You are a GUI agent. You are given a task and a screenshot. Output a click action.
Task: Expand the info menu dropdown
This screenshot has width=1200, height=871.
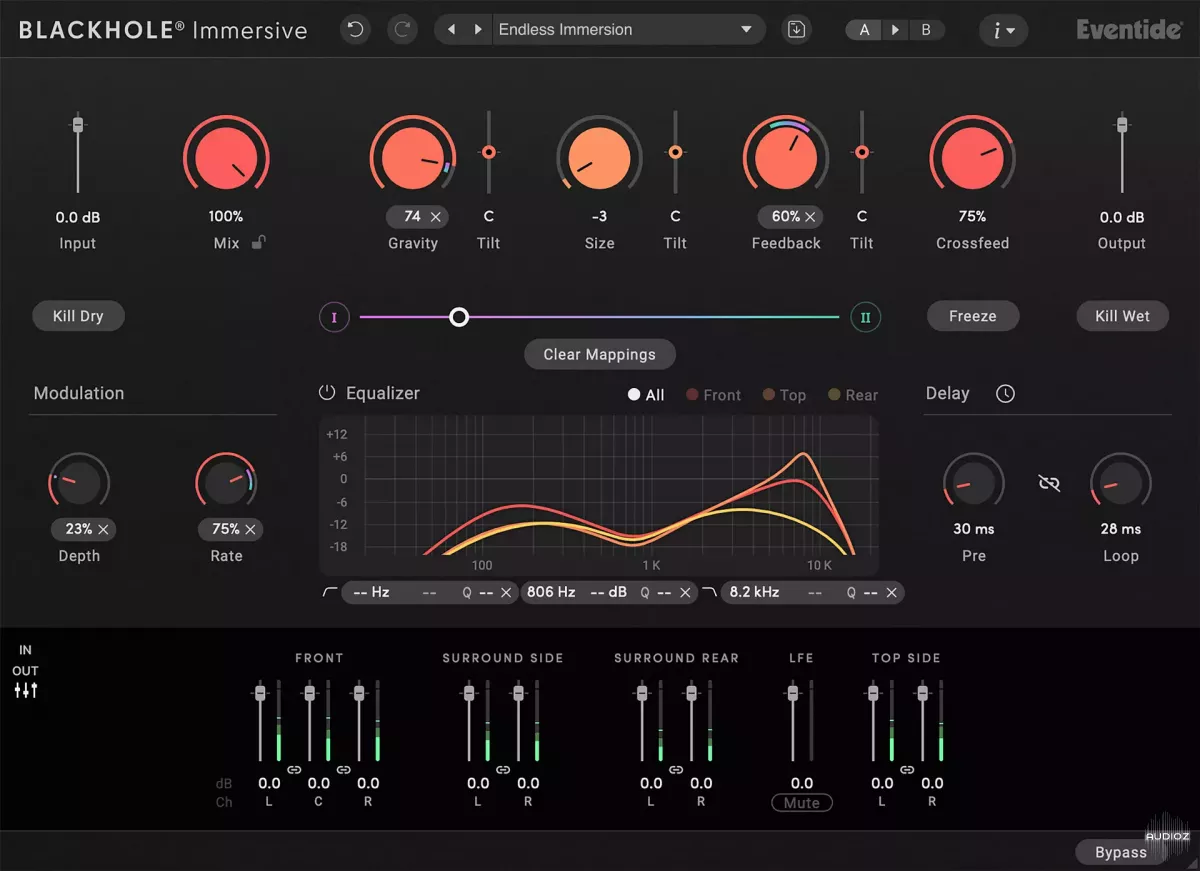coord(1003,30)
